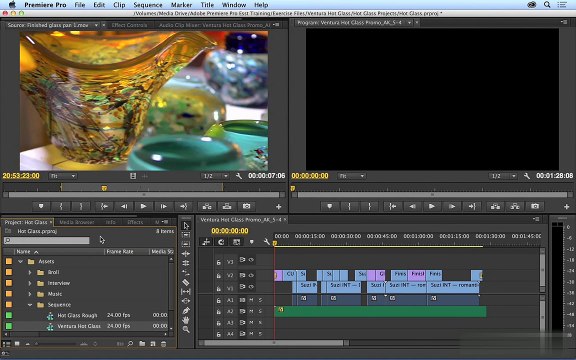The width and height of the screenshot is (576, 360).
Task: Switch Project panel to icon view
Action: [x=17, y=344]
